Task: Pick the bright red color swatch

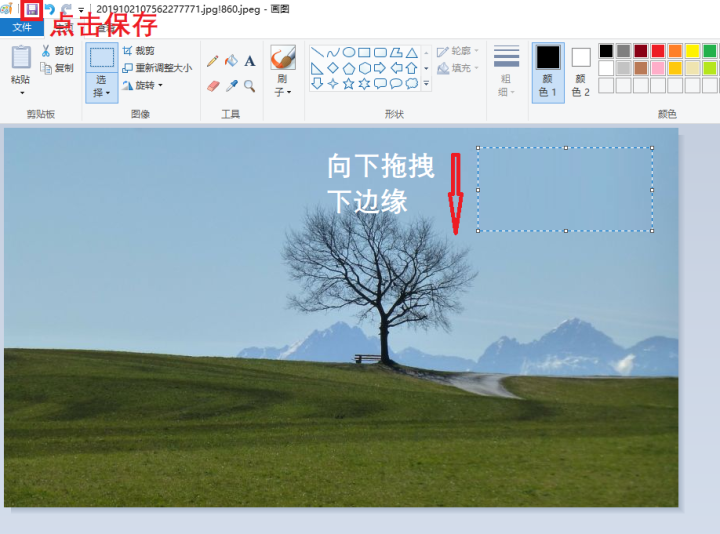Action: tap(658, 51)
